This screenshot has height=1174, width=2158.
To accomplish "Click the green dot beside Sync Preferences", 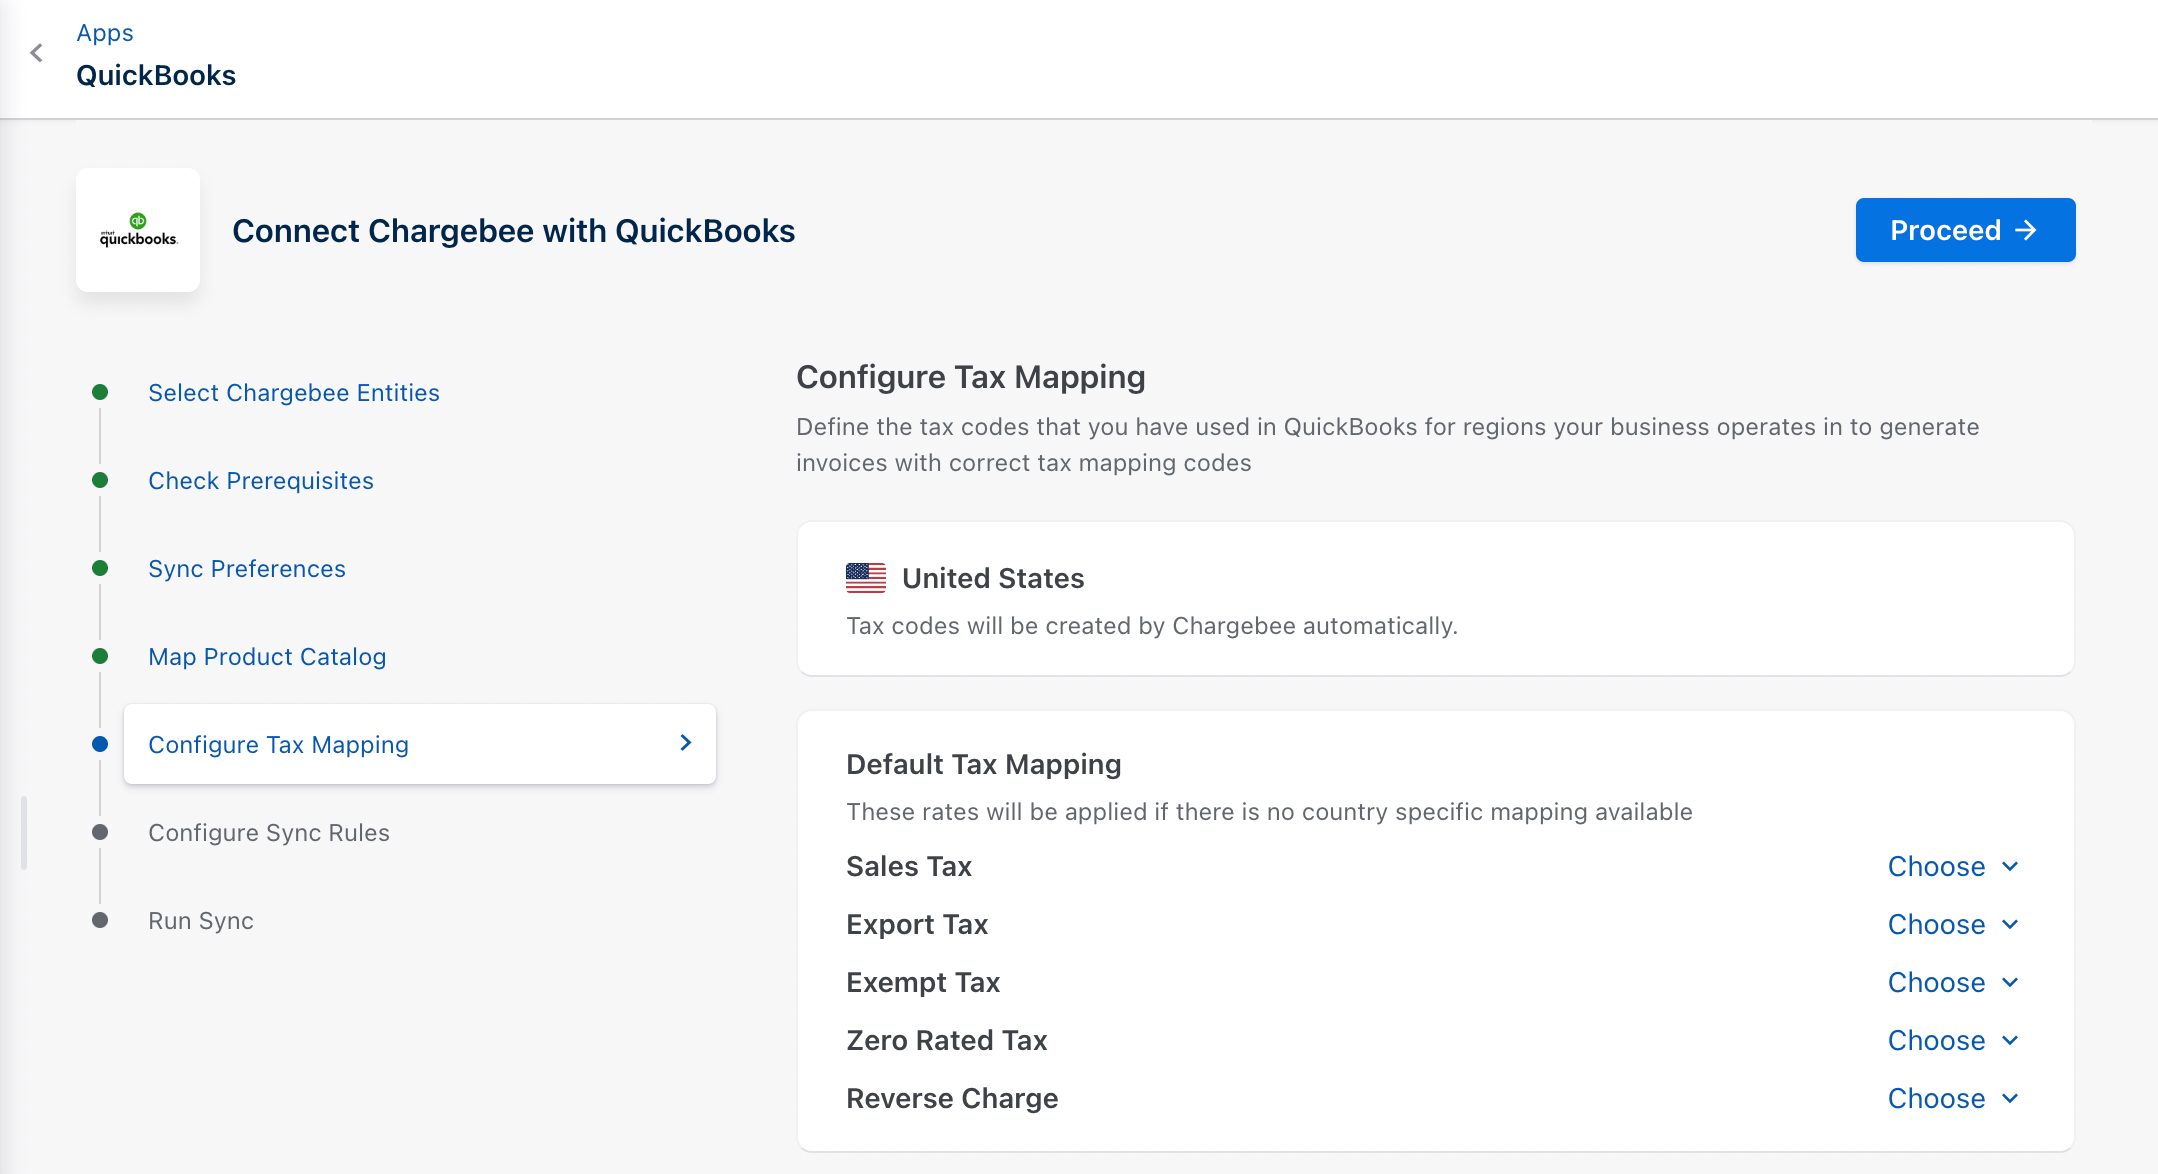I will click(100, 568).
